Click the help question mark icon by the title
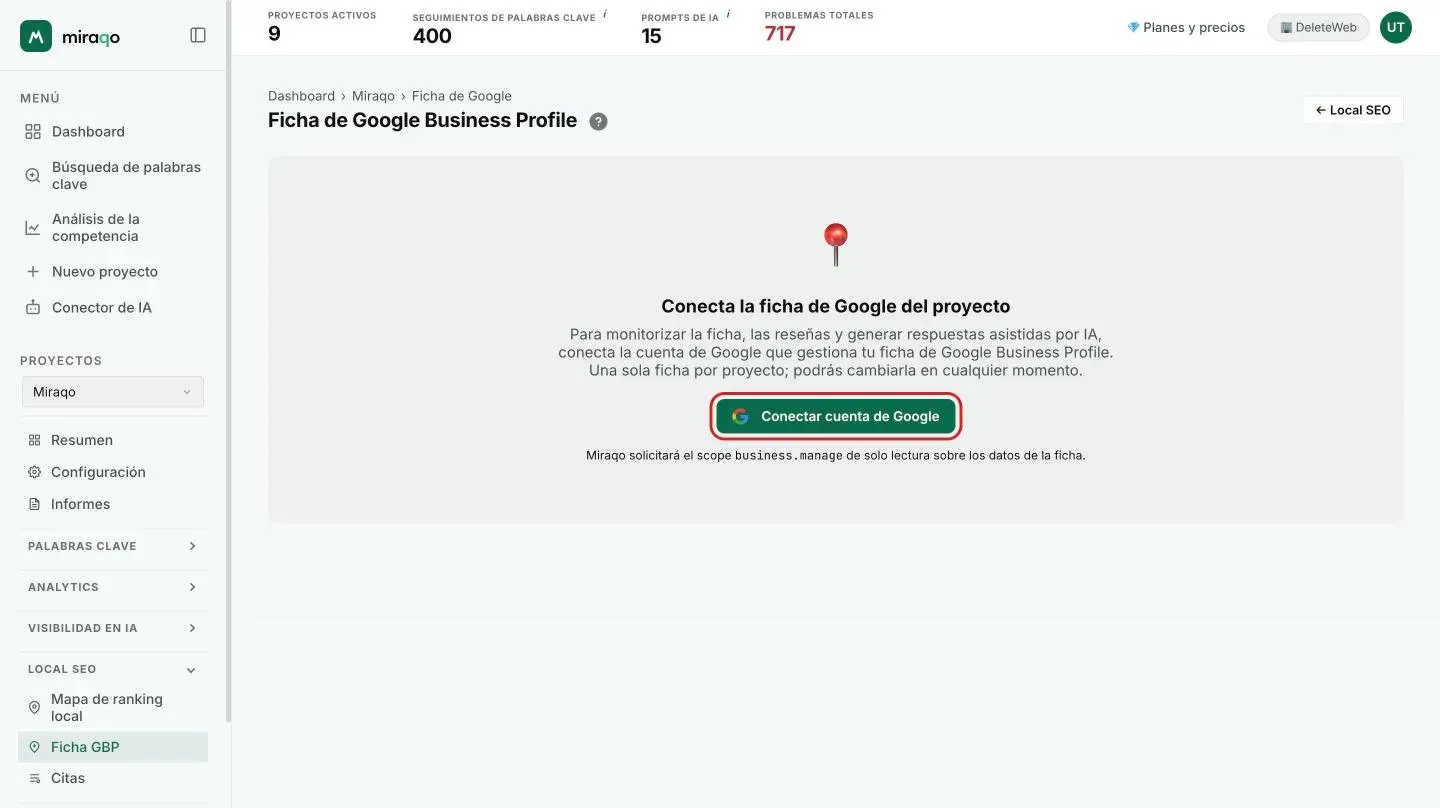The image size is (1440, 808). coord(598,121)
